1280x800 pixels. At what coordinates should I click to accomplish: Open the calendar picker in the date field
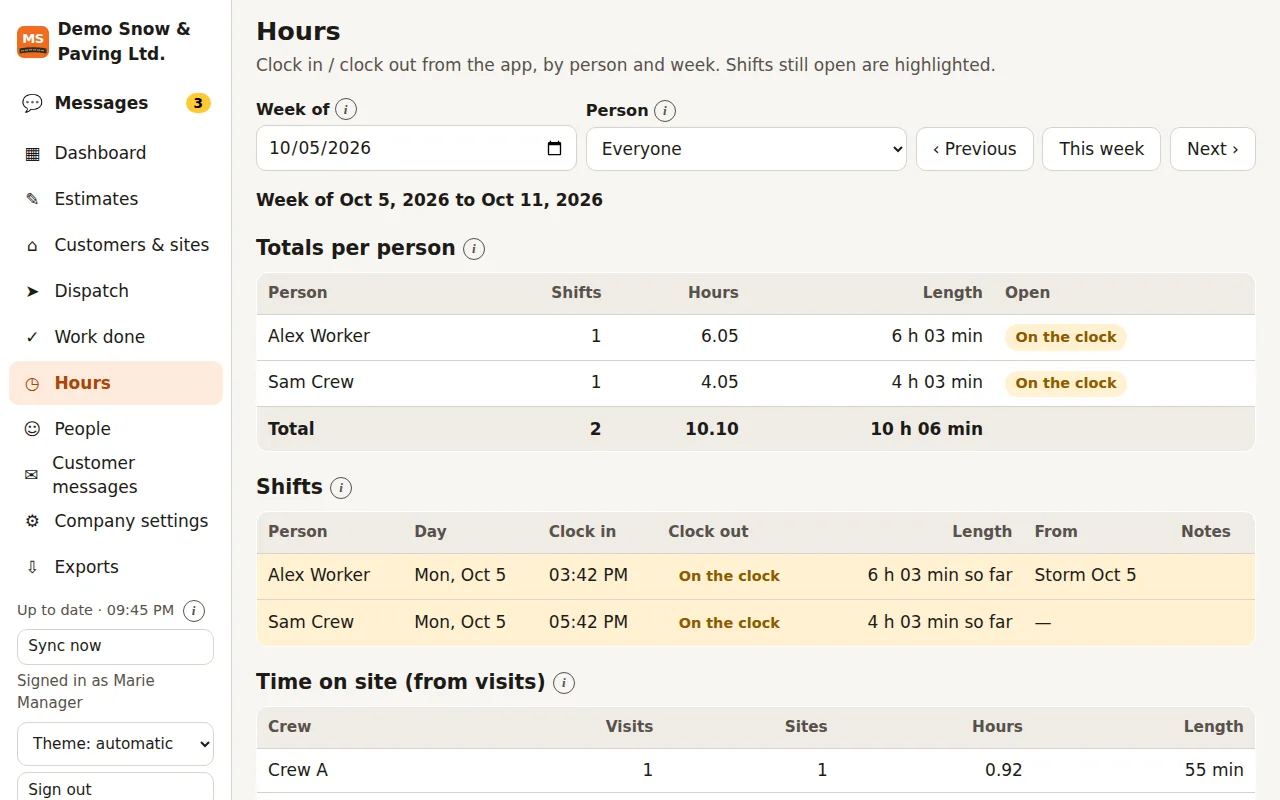coord(555,149)
